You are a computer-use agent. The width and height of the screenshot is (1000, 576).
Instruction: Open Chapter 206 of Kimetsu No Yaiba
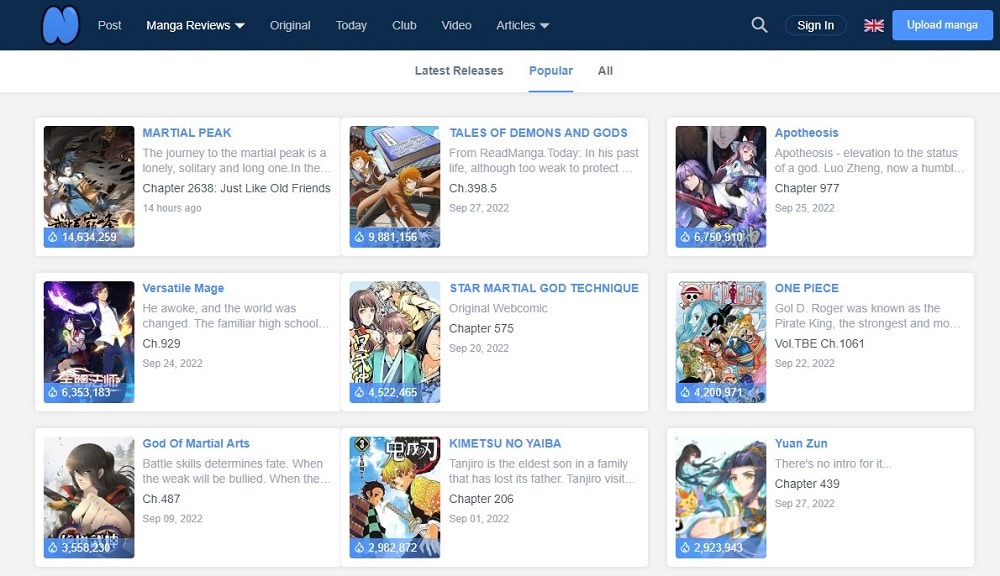[481, 499]
